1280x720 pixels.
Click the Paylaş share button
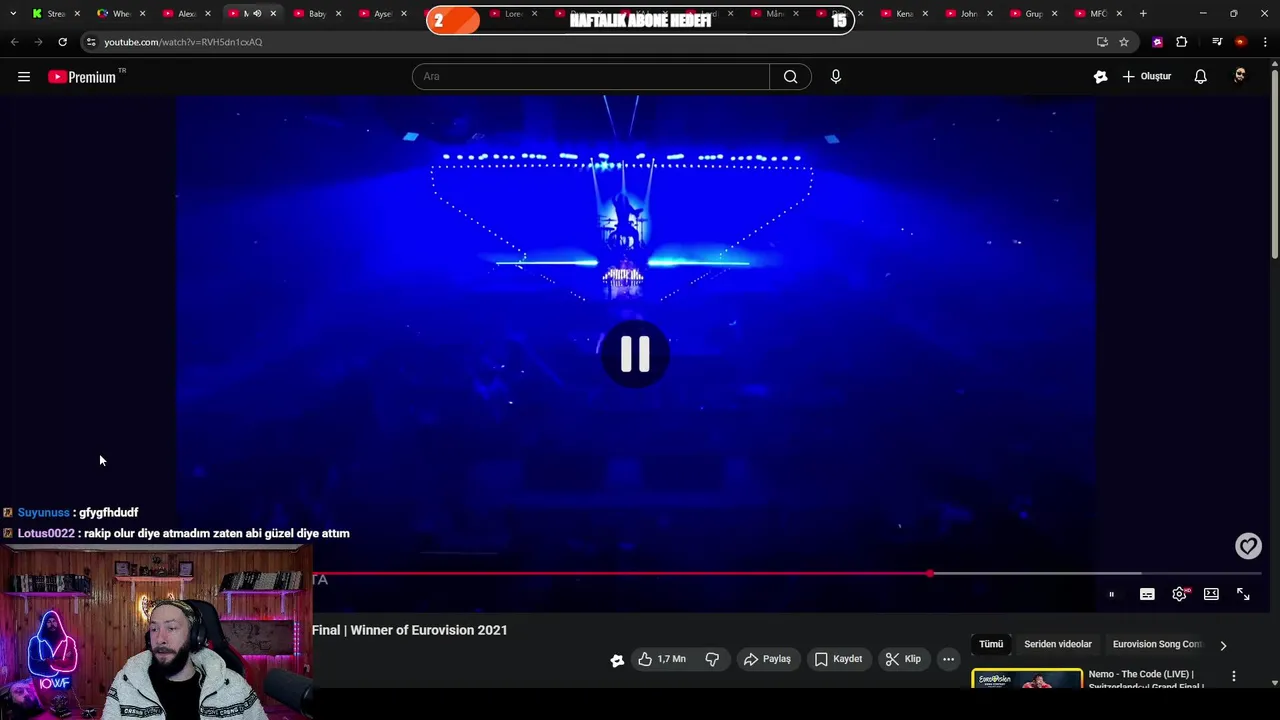pyautogui.click(x=767, y=659)
